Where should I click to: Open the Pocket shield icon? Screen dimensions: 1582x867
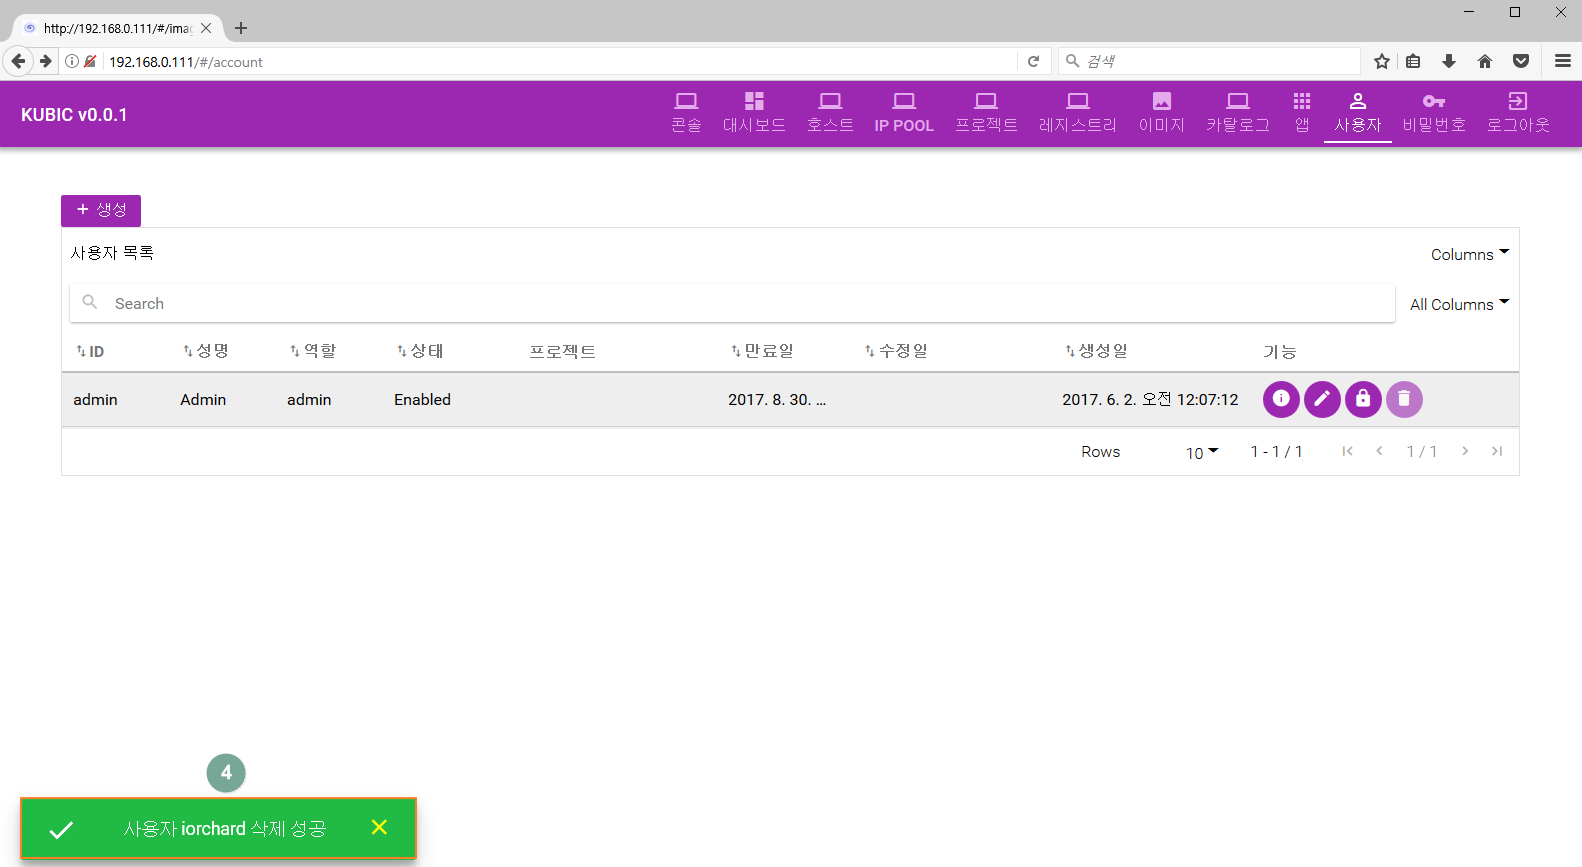click(x=1521, y=61)
